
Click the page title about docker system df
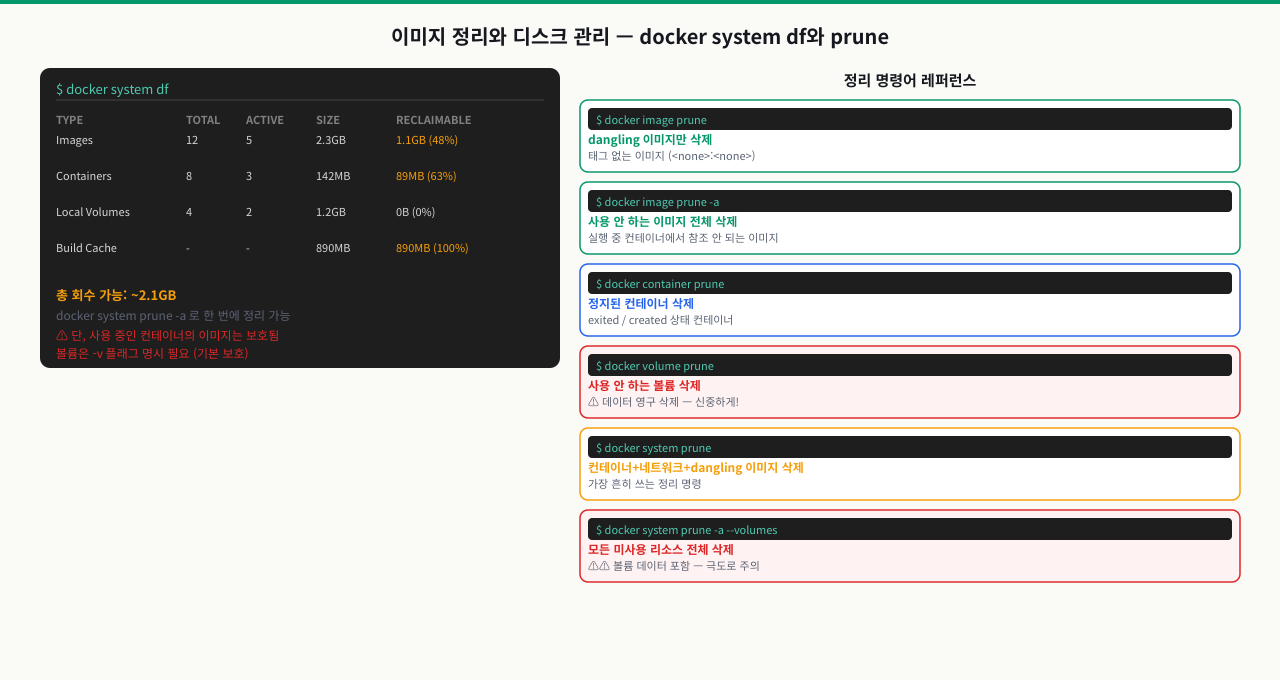[640, 37]
